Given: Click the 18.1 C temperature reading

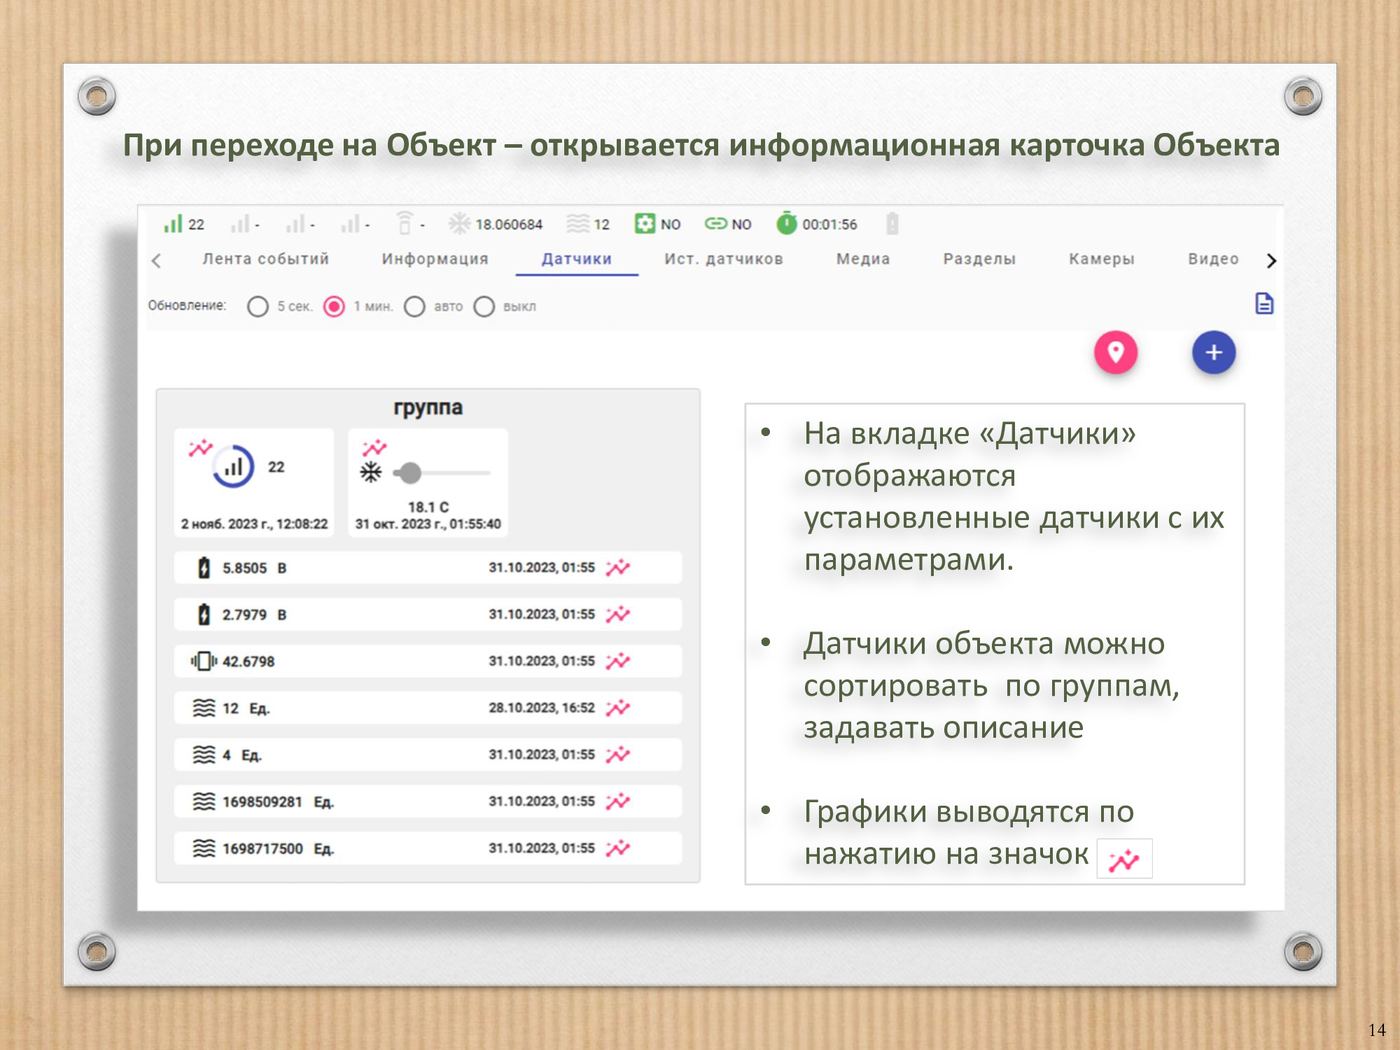Looking at the screenshot, I should tap(428, 507).
